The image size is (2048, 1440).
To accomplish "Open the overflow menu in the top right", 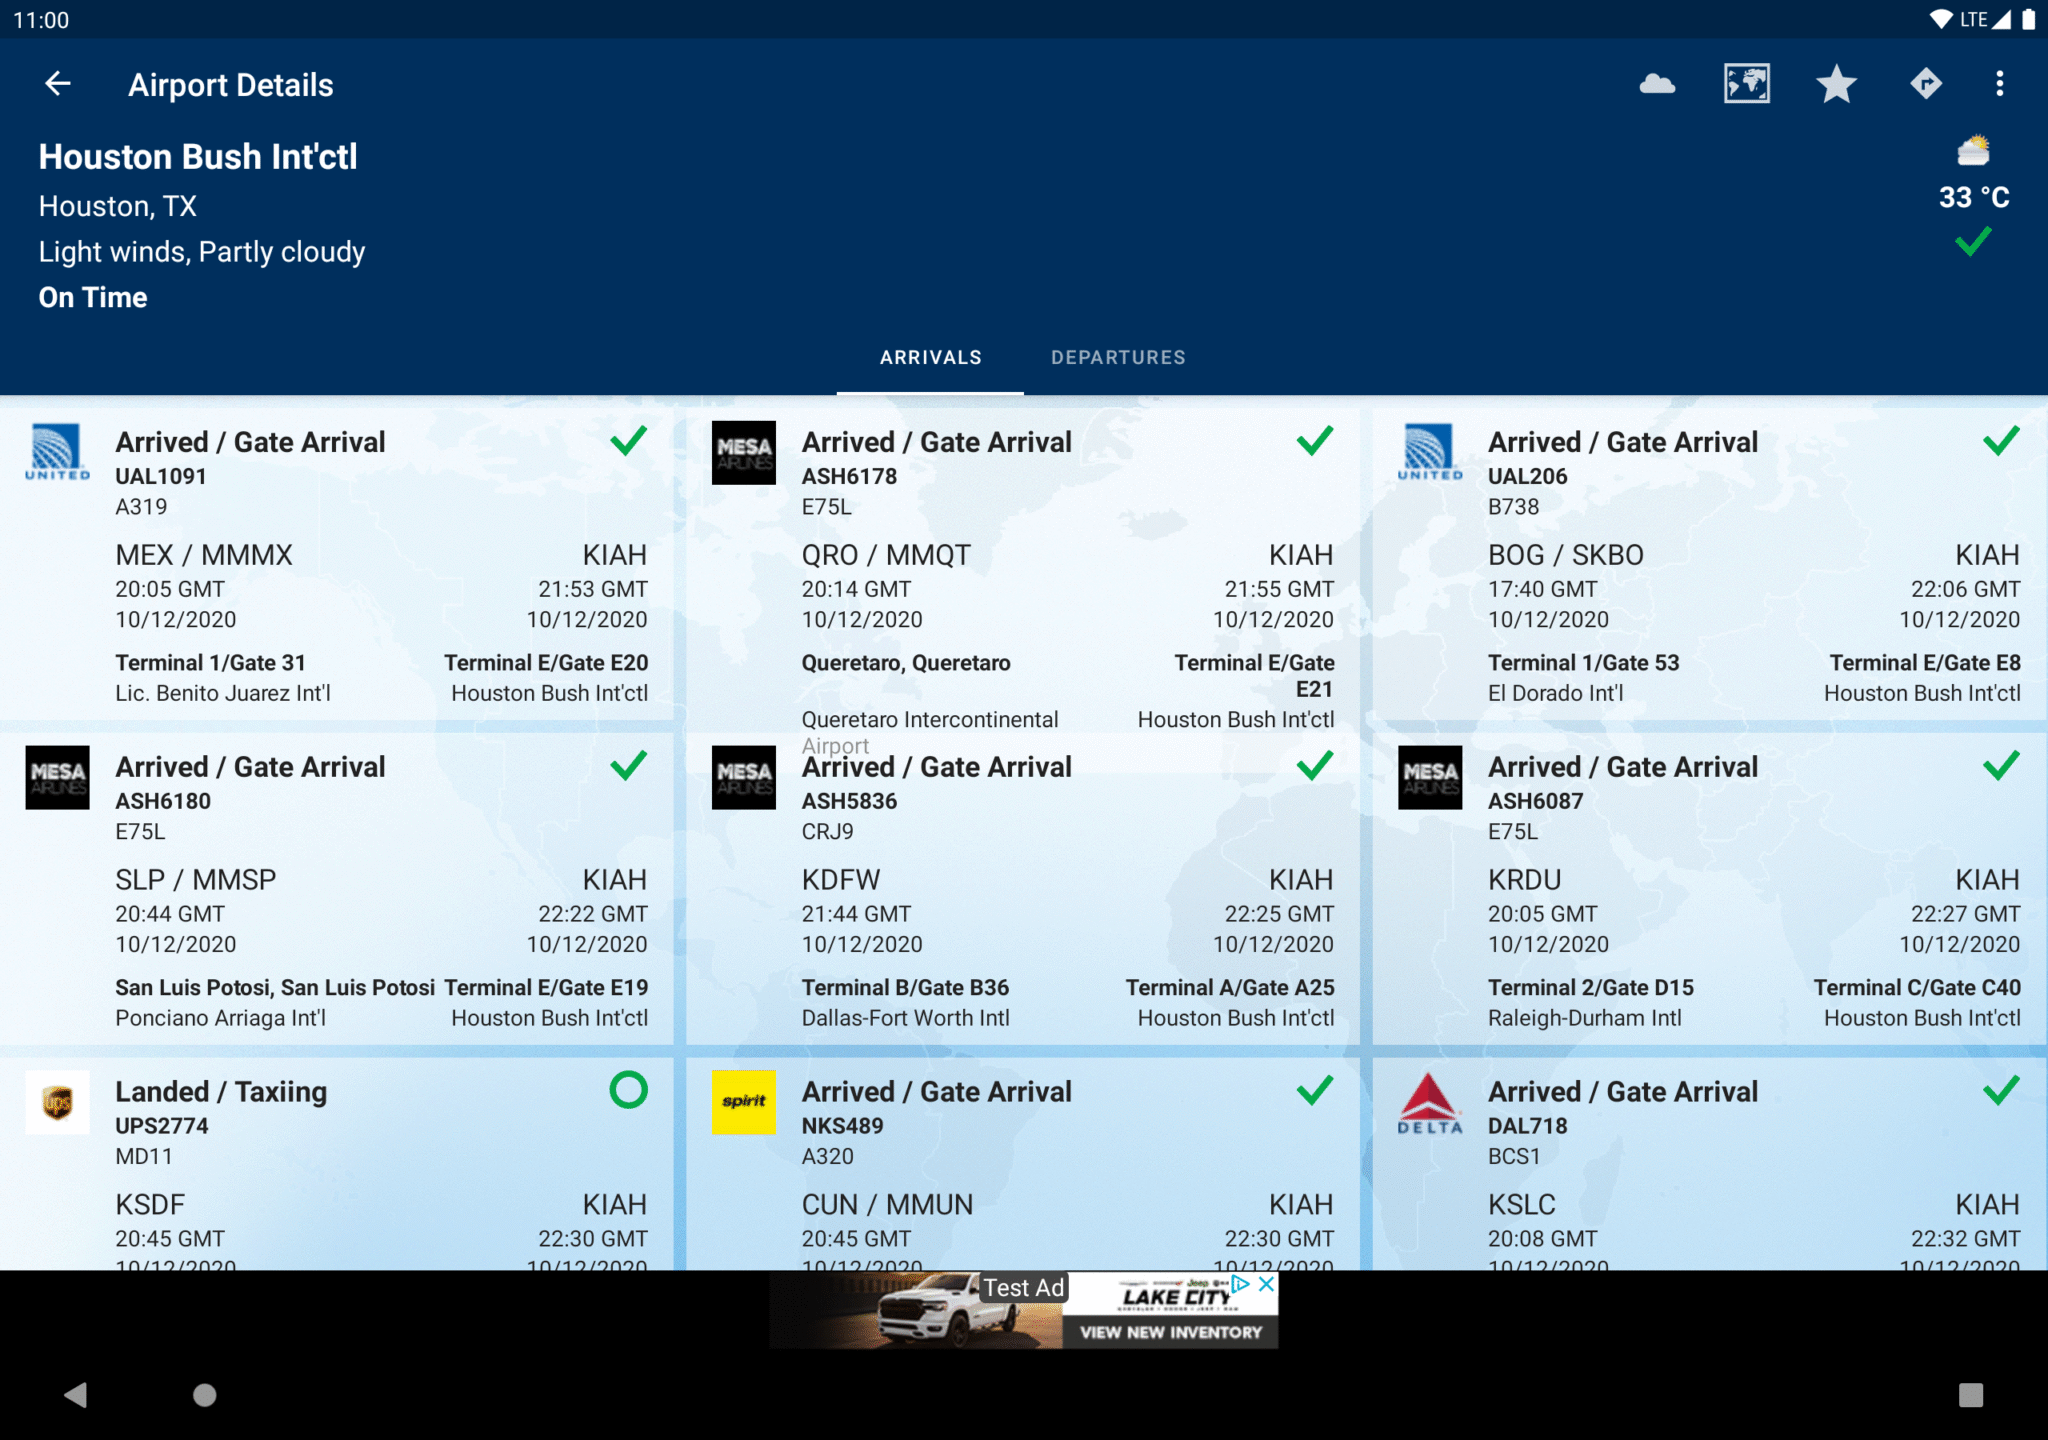I will click(2000, 84).
